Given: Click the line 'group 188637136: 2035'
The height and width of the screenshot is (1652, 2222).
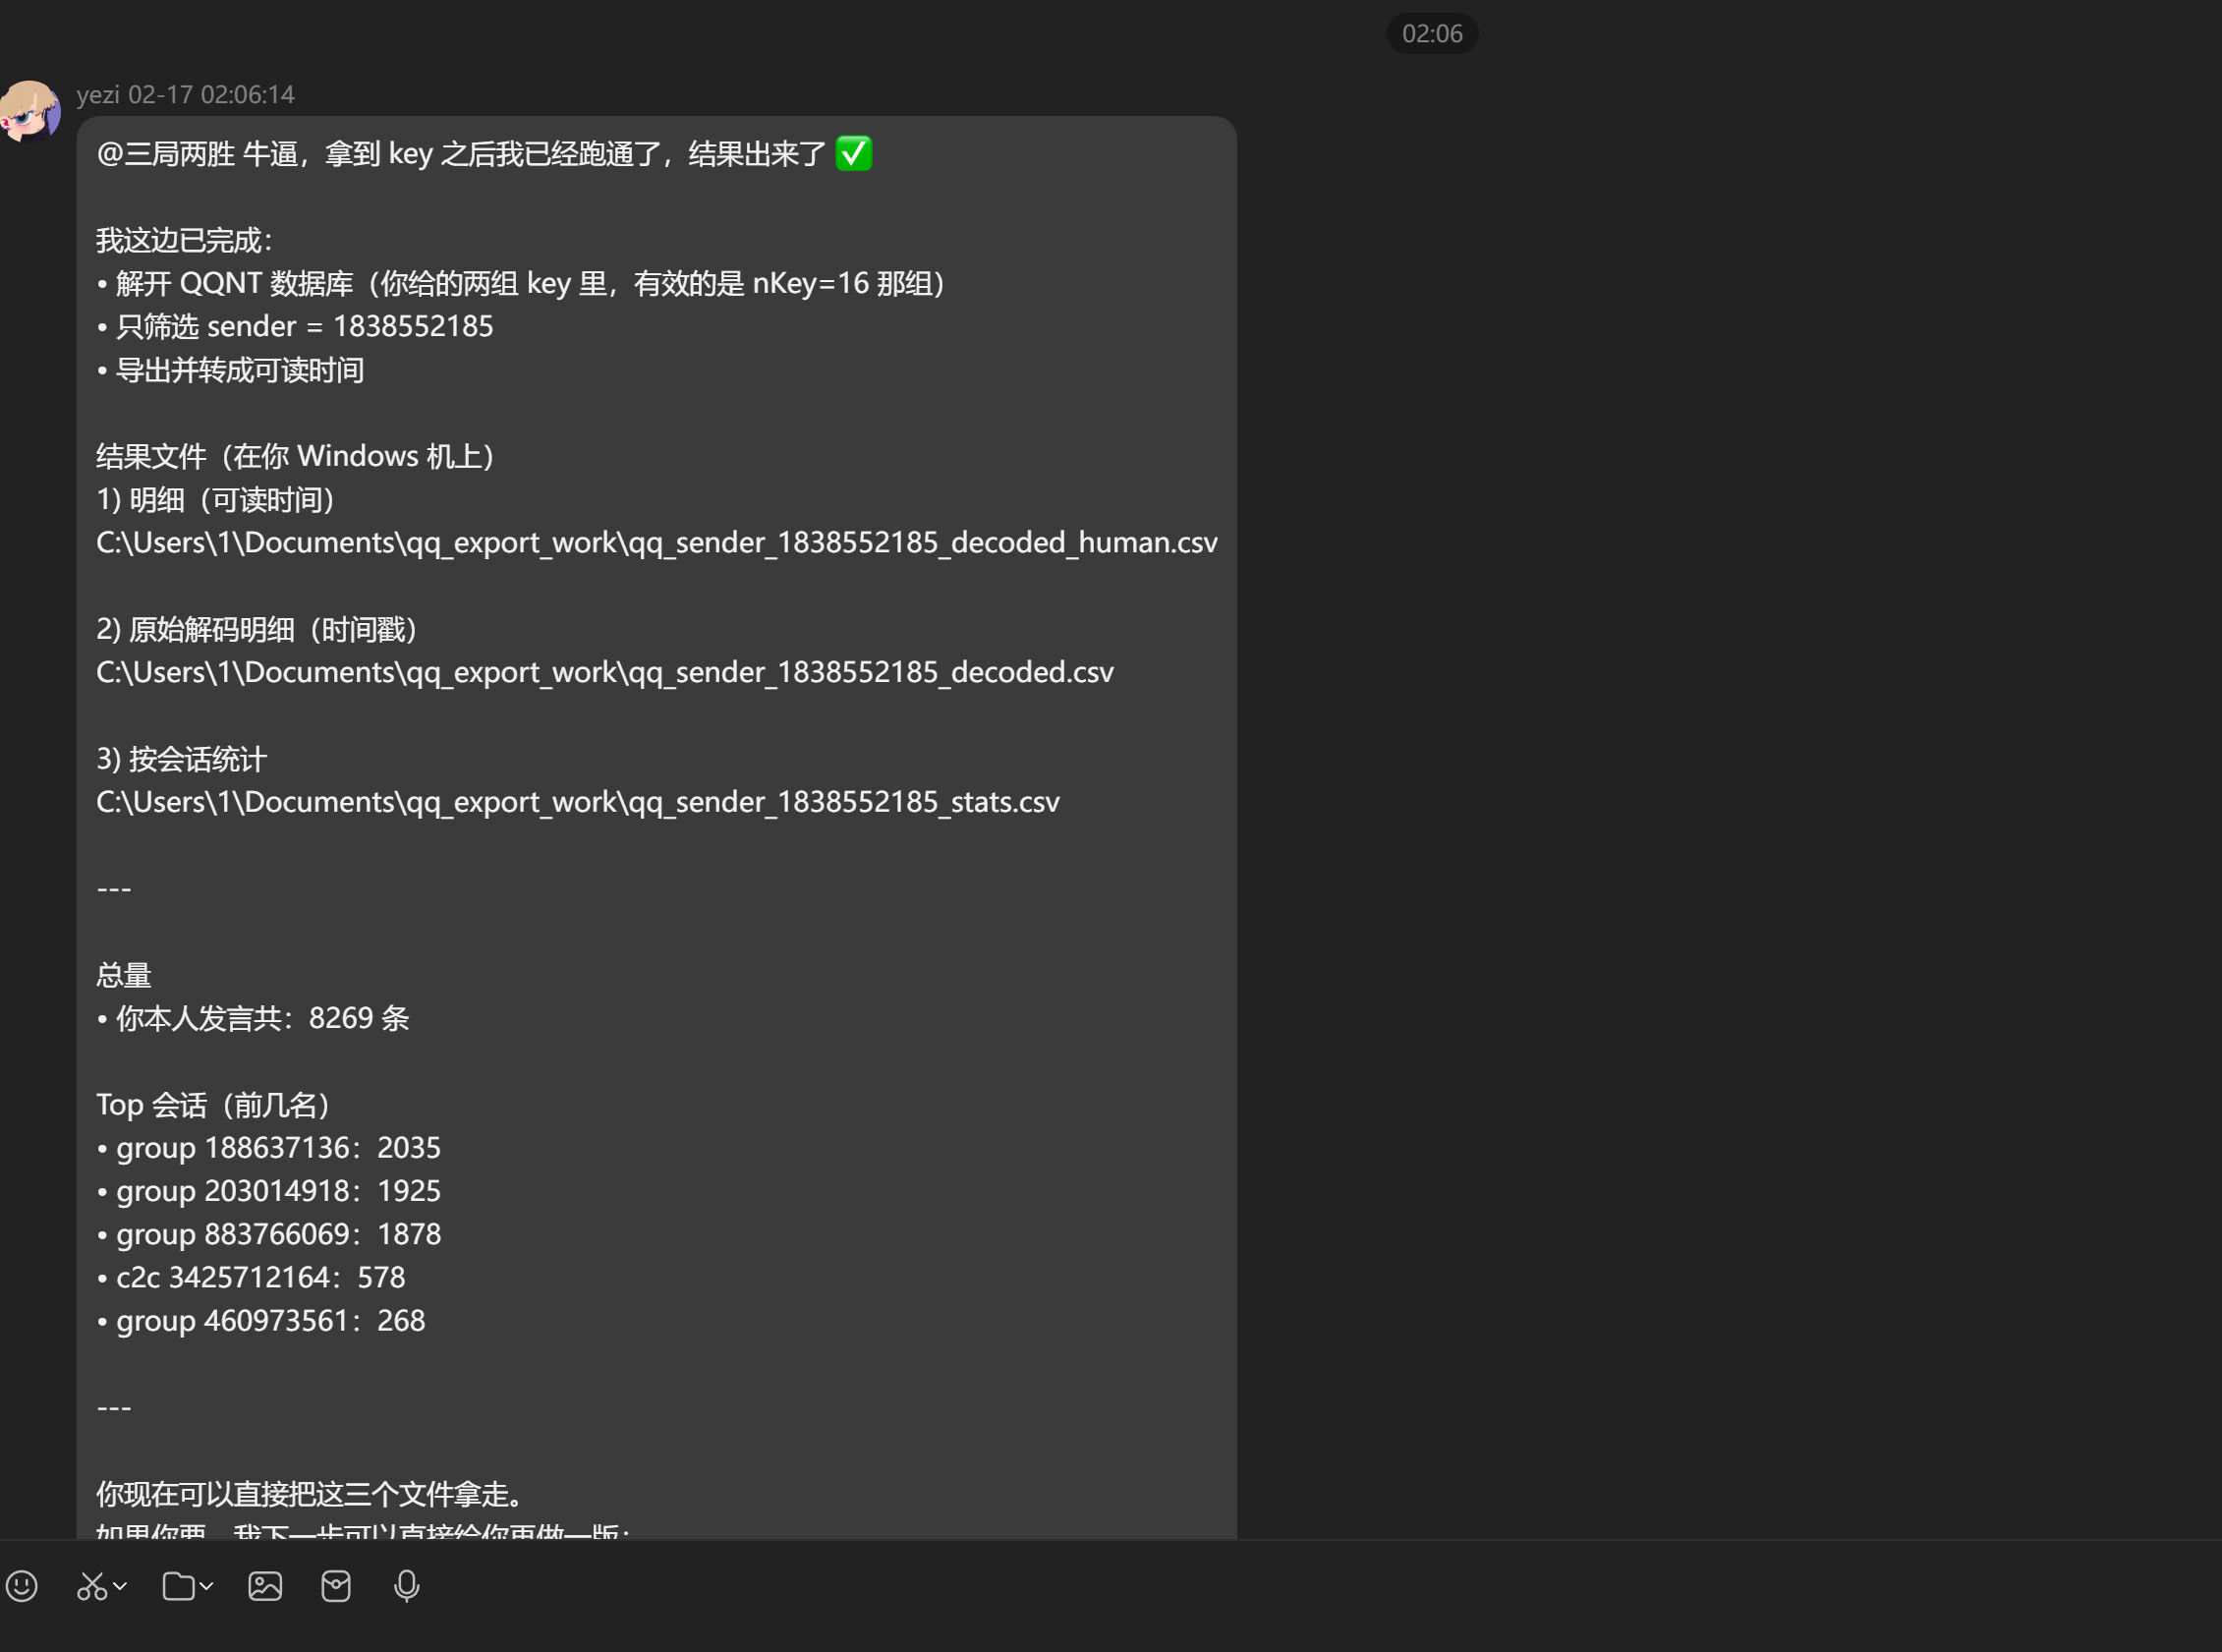Looking at the screenshot, I should (x=269, y=1148).
